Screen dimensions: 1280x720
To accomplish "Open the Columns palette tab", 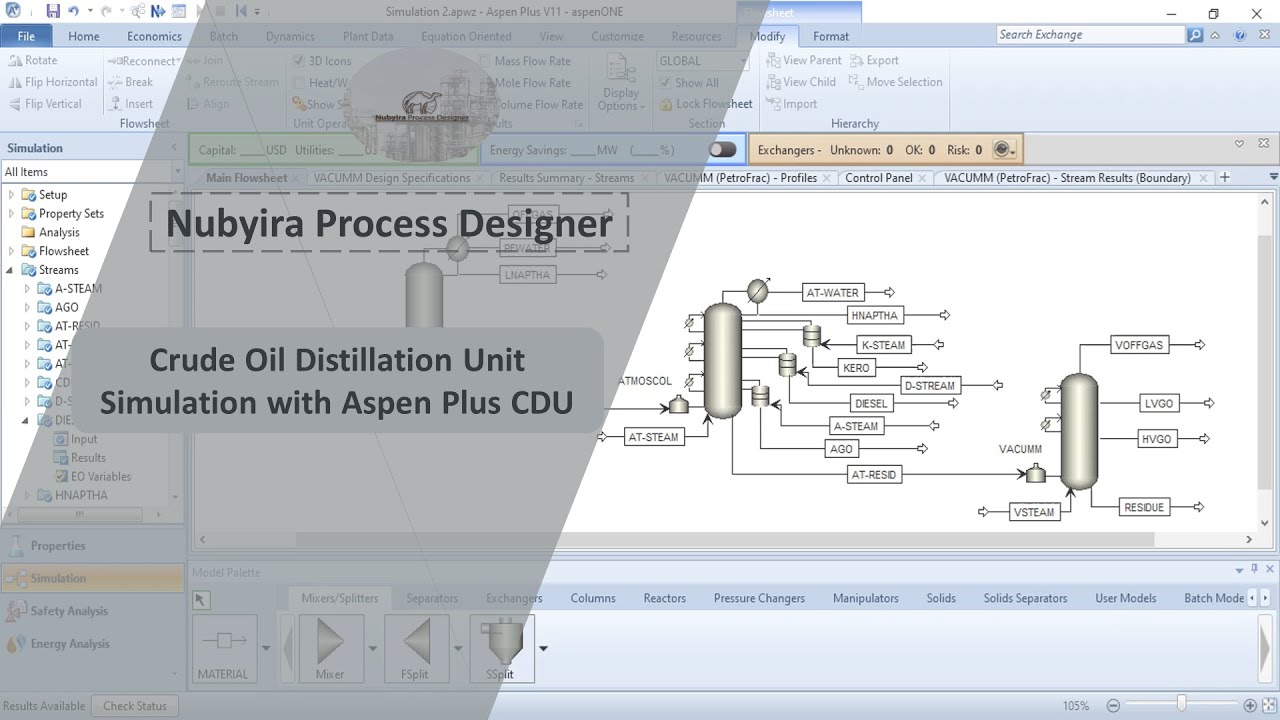I will click(x=593, y=598).
